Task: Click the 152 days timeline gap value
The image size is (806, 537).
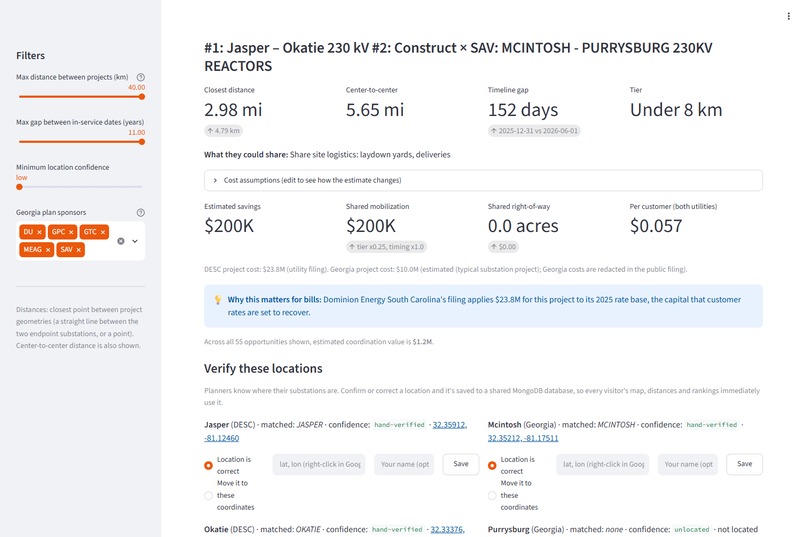Action: 523,110
